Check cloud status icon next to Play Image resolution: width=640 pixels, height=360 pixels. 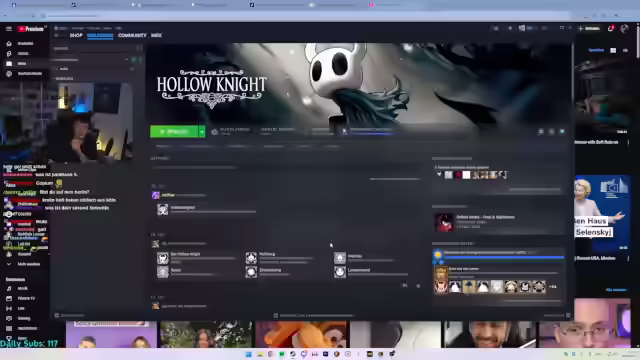(x=215, y=131)
